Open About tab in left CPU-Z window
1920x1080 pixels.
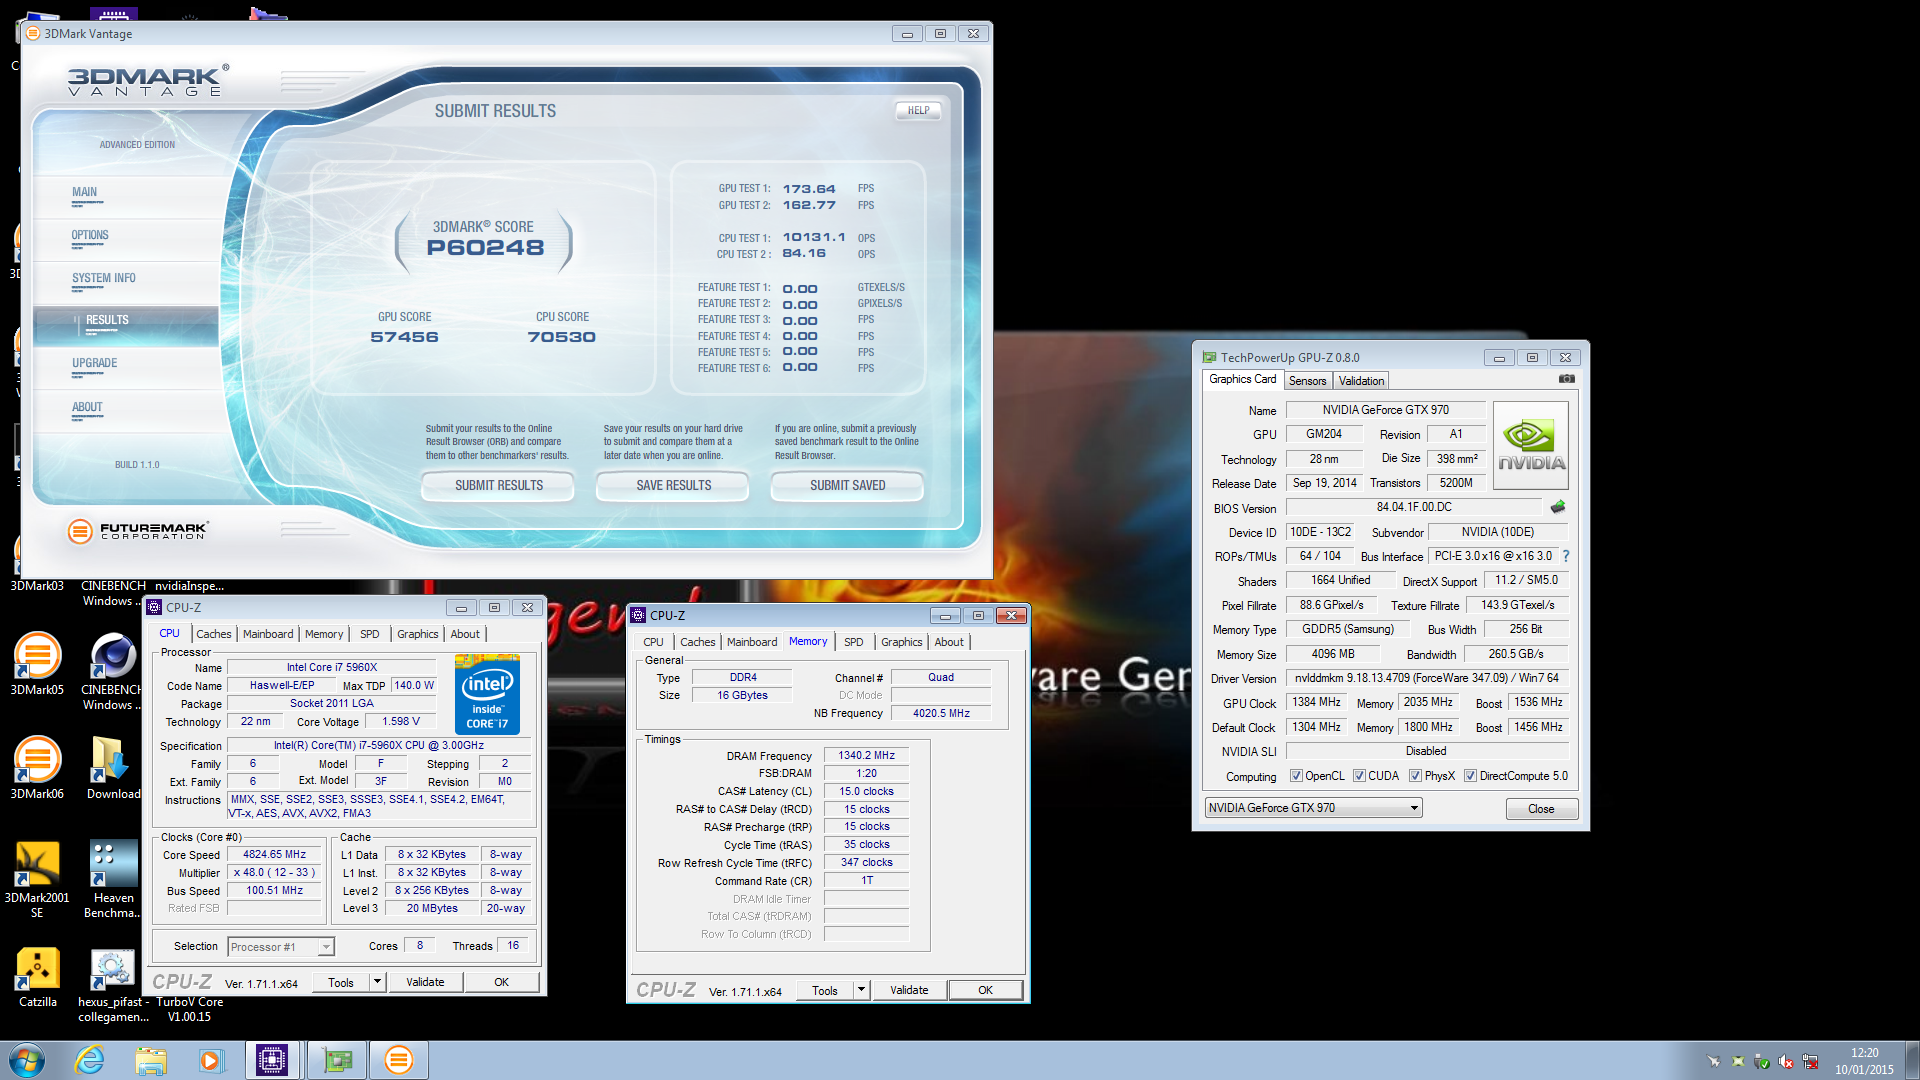coord(464,634)
